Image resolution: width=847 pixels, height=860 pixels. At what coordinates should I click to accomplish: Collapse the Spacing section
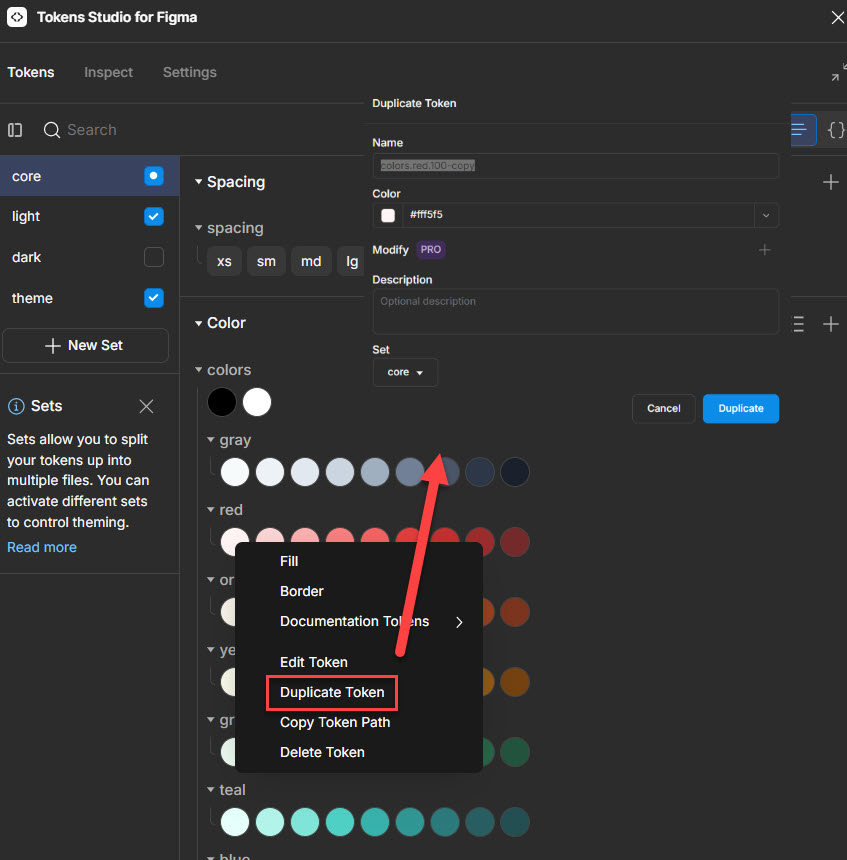[199, 182]
